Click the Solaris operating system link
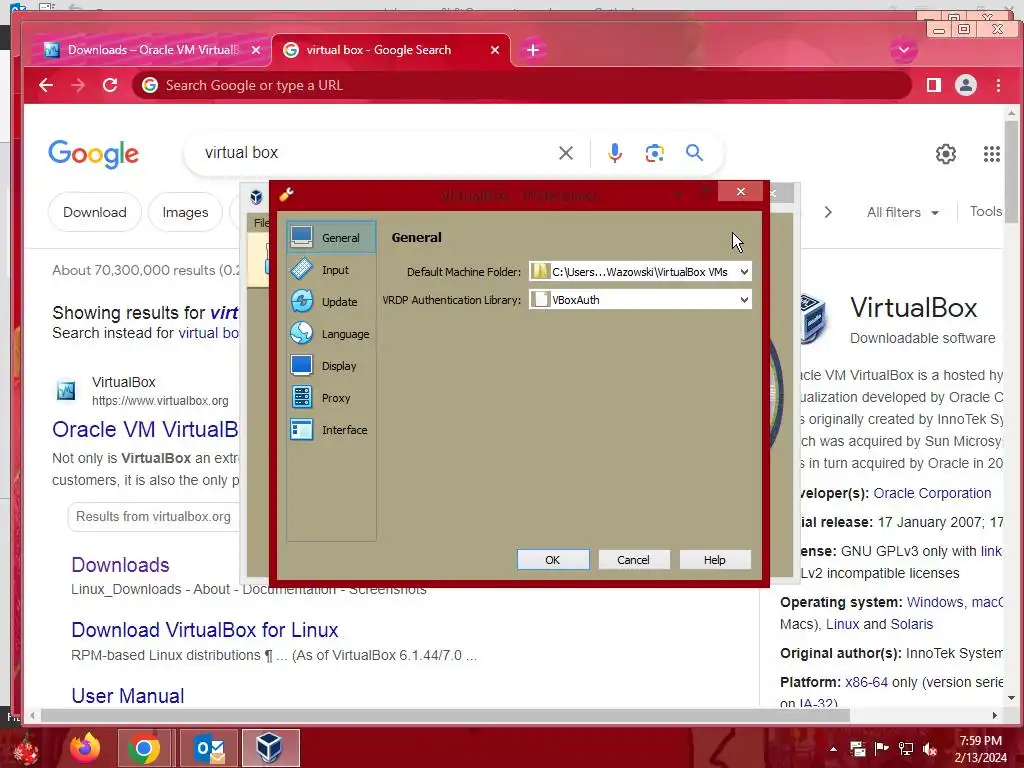This screenshot has width=1024, height=768. click(x=912, y=624)
